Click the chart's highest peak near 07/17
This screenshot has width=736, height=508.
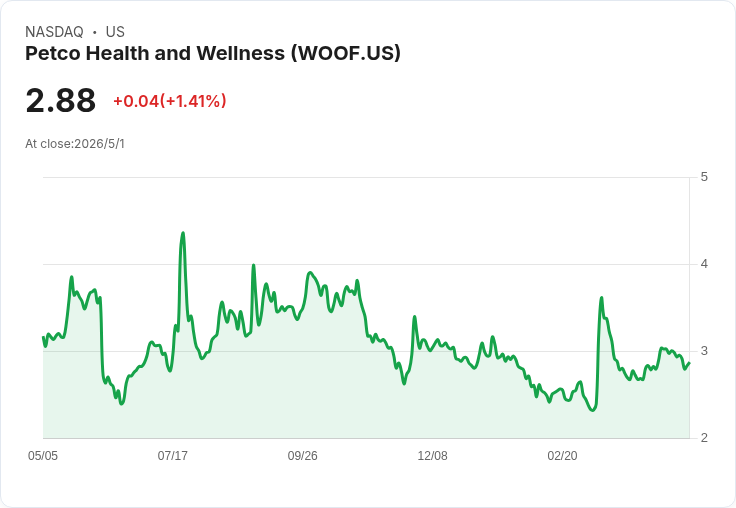click(x=183, y=233)
